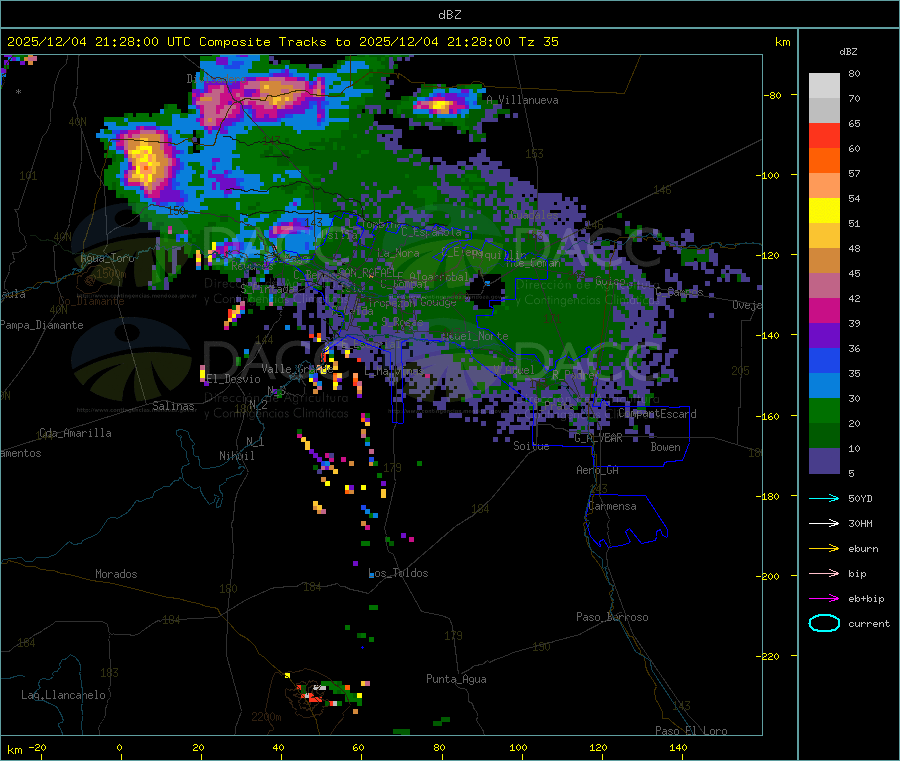Click the 'Lag.Llancanelo' map label
900x761 pixels.
64,695
